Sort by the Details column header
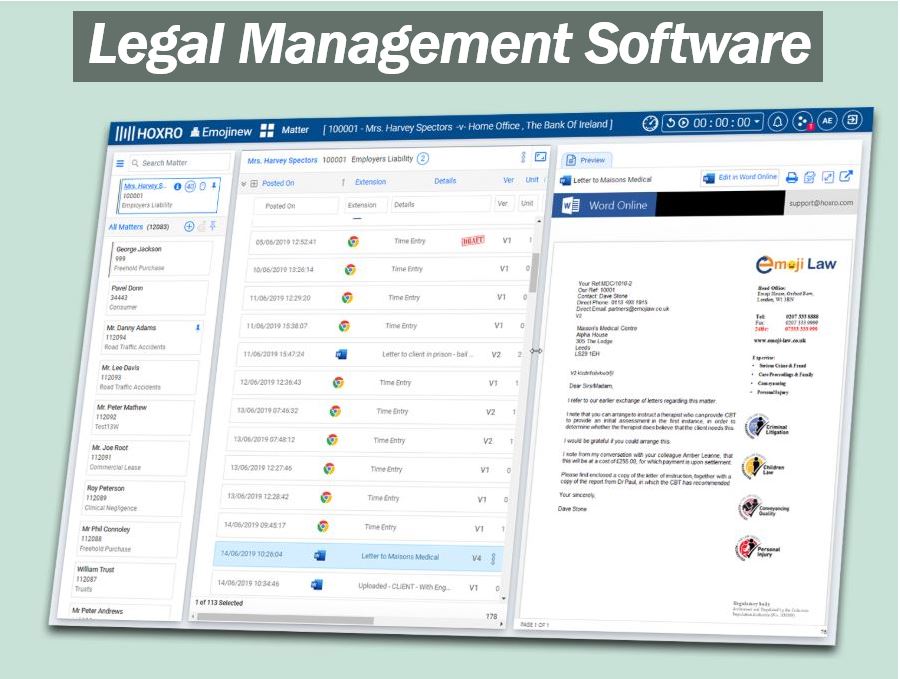 coord(445,181)
